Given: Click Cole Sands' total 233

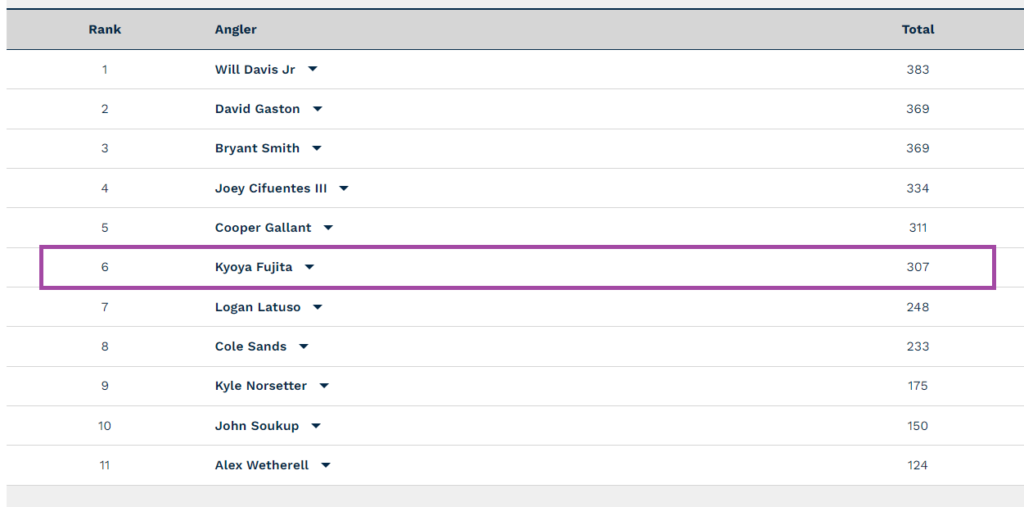Looking at the screenshot, I should 918,346.
